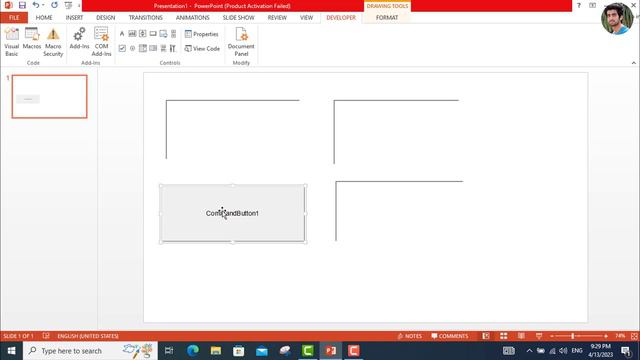Click the Windows search box
This screenshot has width=640, height=360.
(90, 351)
